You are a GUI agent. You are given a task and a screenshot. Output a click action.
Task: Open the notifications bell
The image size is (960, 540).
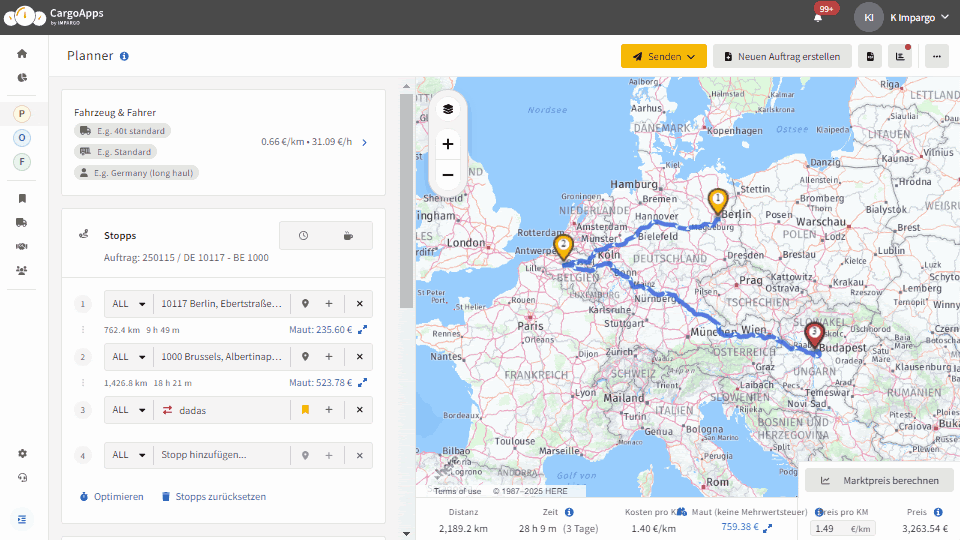coord(818,17)
